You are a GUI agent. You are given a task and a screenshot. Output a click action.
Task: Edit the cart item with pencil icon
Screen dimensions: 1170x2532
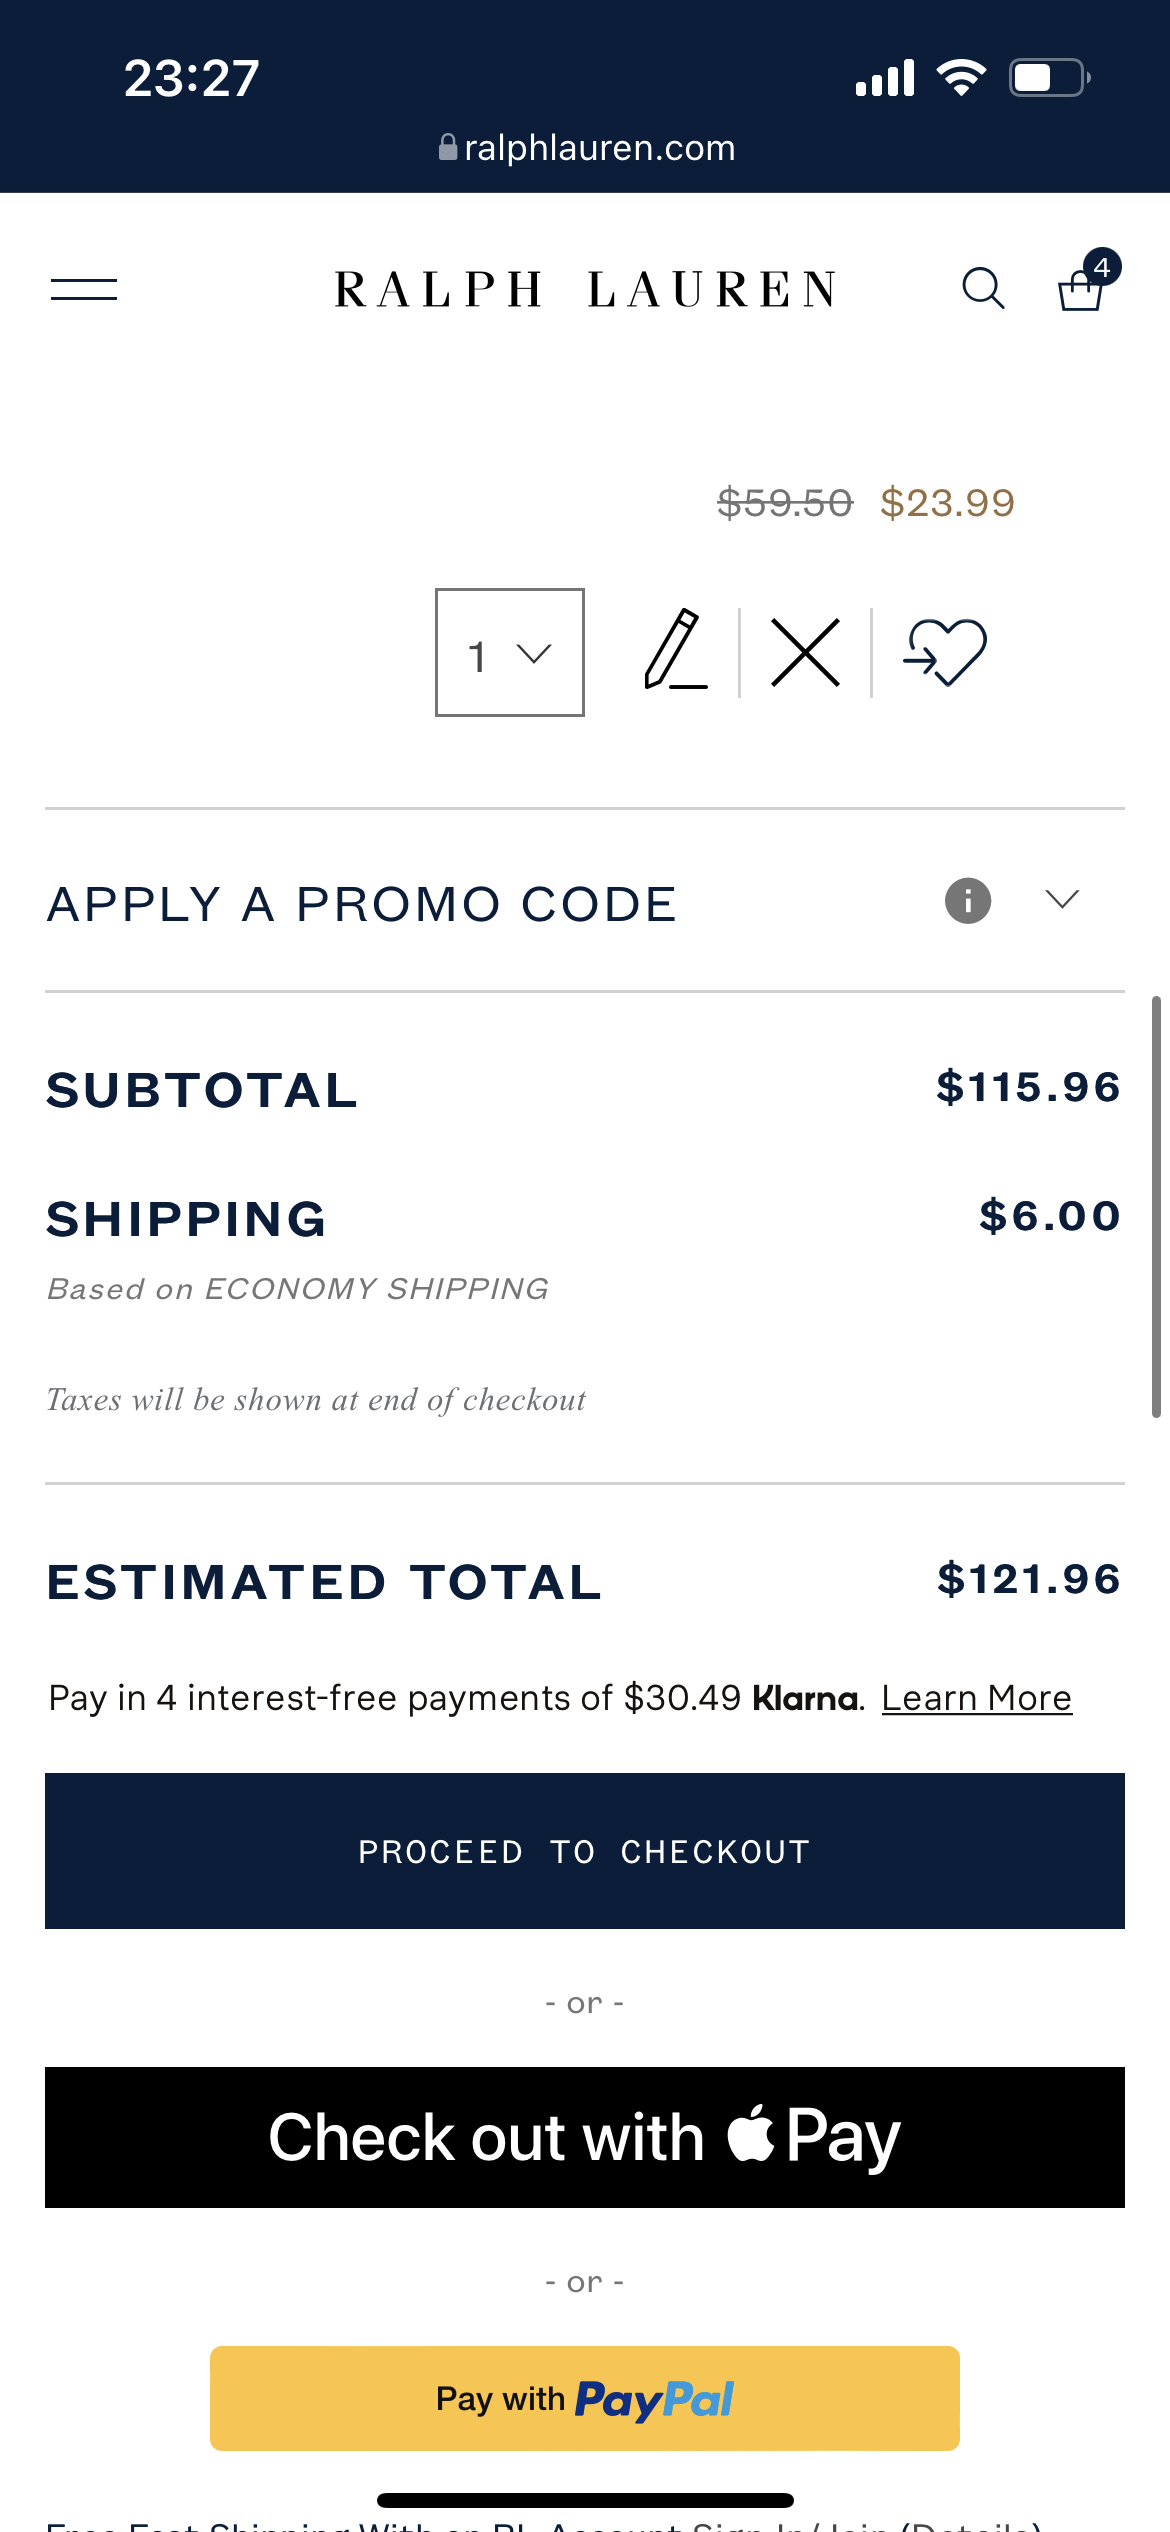[x=675, y=649]
